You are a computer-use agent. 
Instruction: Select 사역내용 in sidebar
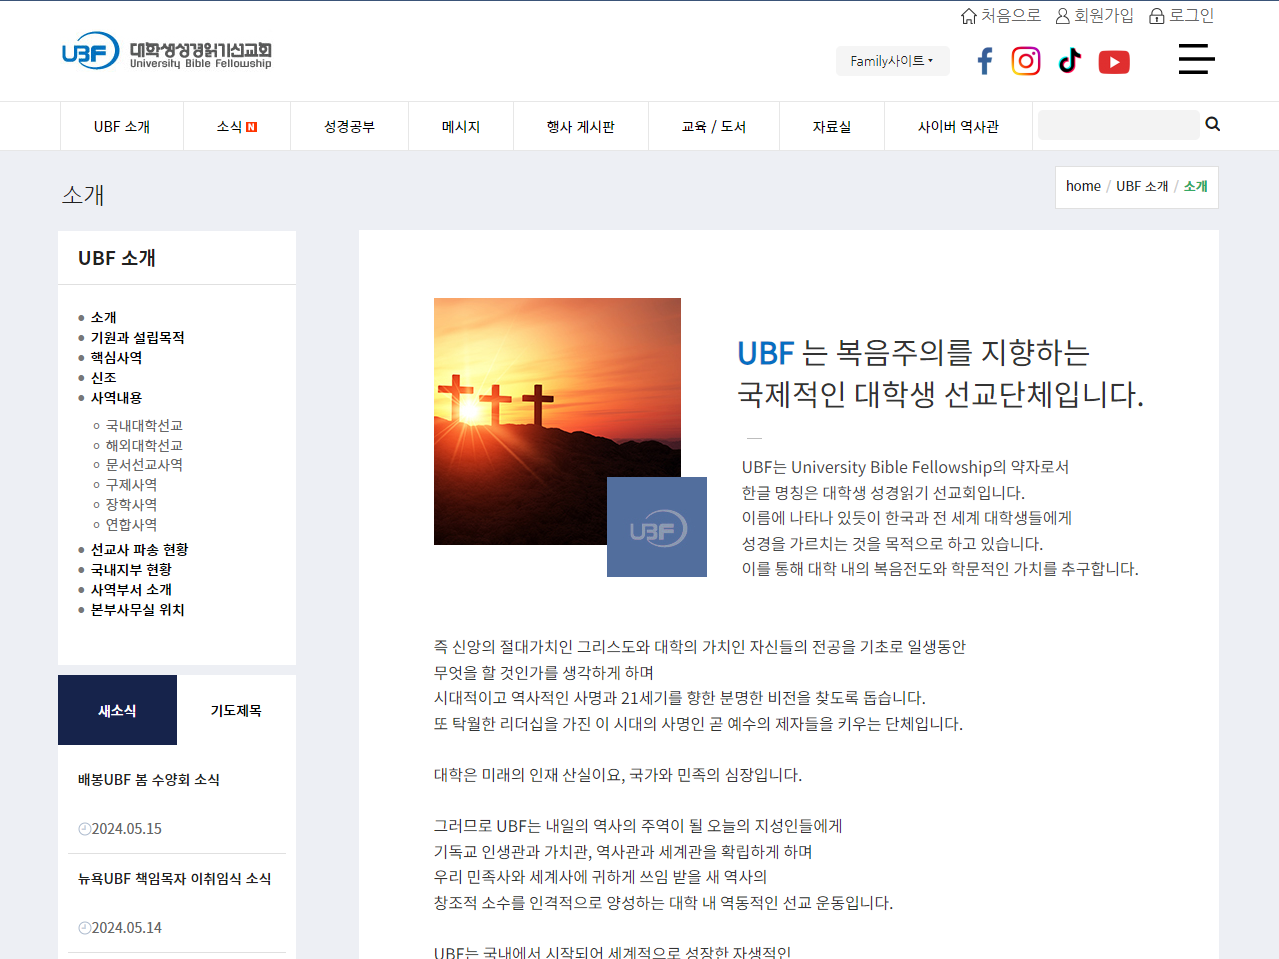point(117,397)
